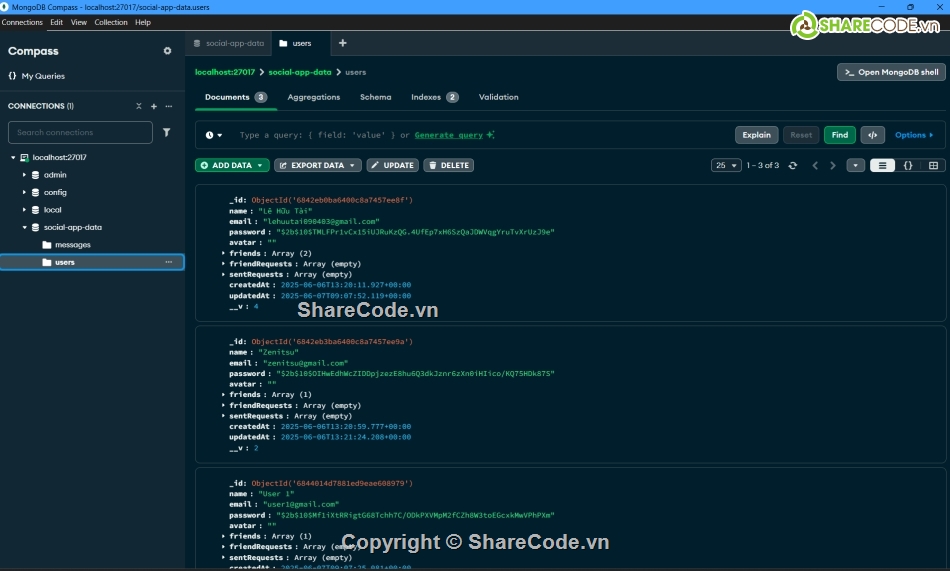Image resolution: width=950 pixels, height=571 pixels.
Task: Go to previous page of documents
Action: (x=815, y=165)
